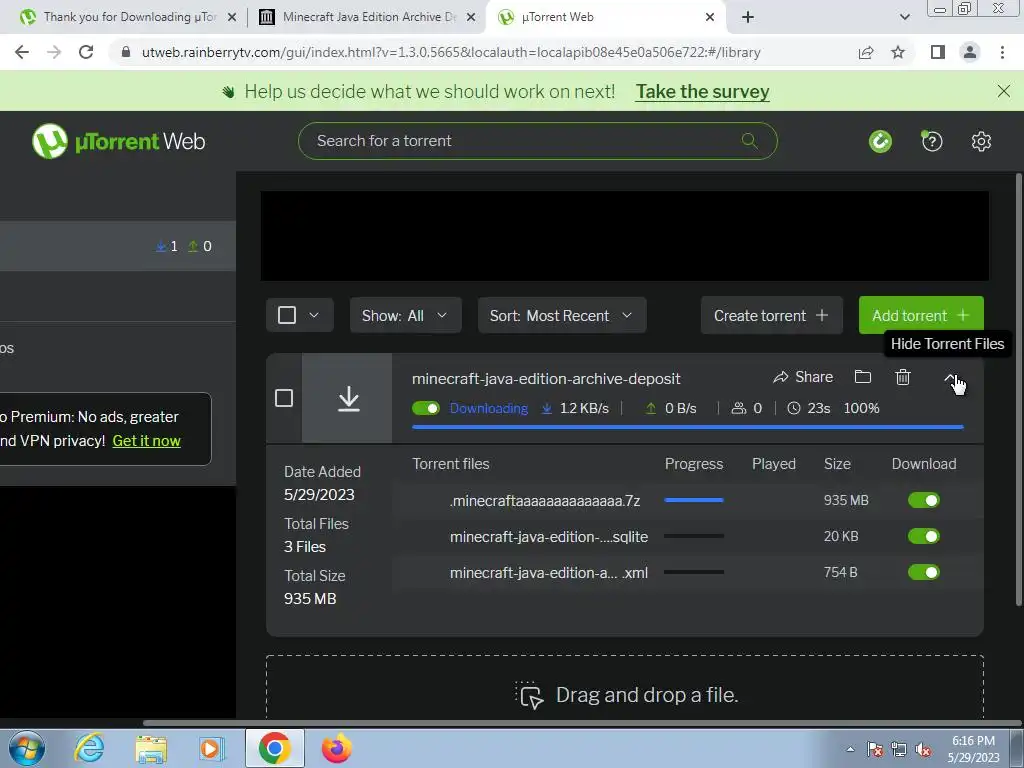Collapse torrent files with the chevron
The height and width of the screenshot is (768, 1024).
point(950,379)
